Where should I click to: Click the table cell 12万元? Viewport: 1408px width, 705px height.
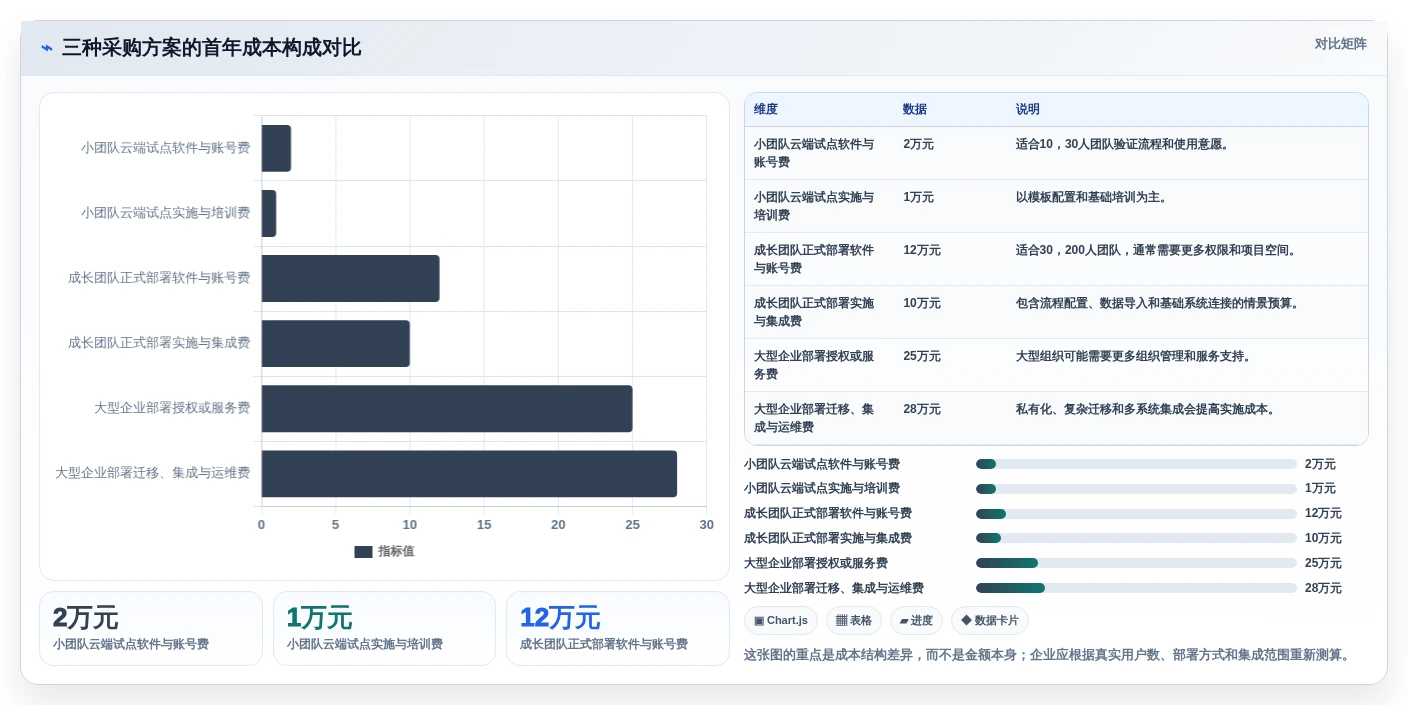922,250
